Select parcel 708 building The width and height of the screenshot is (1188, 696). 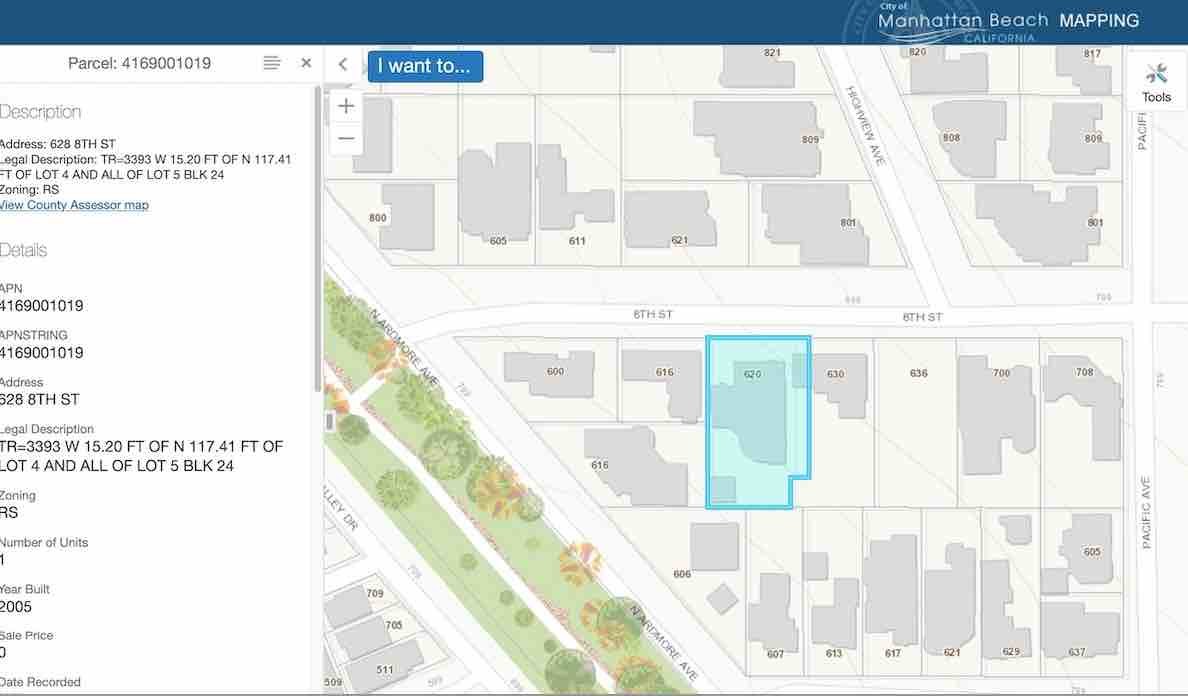tap(1082, 407)
